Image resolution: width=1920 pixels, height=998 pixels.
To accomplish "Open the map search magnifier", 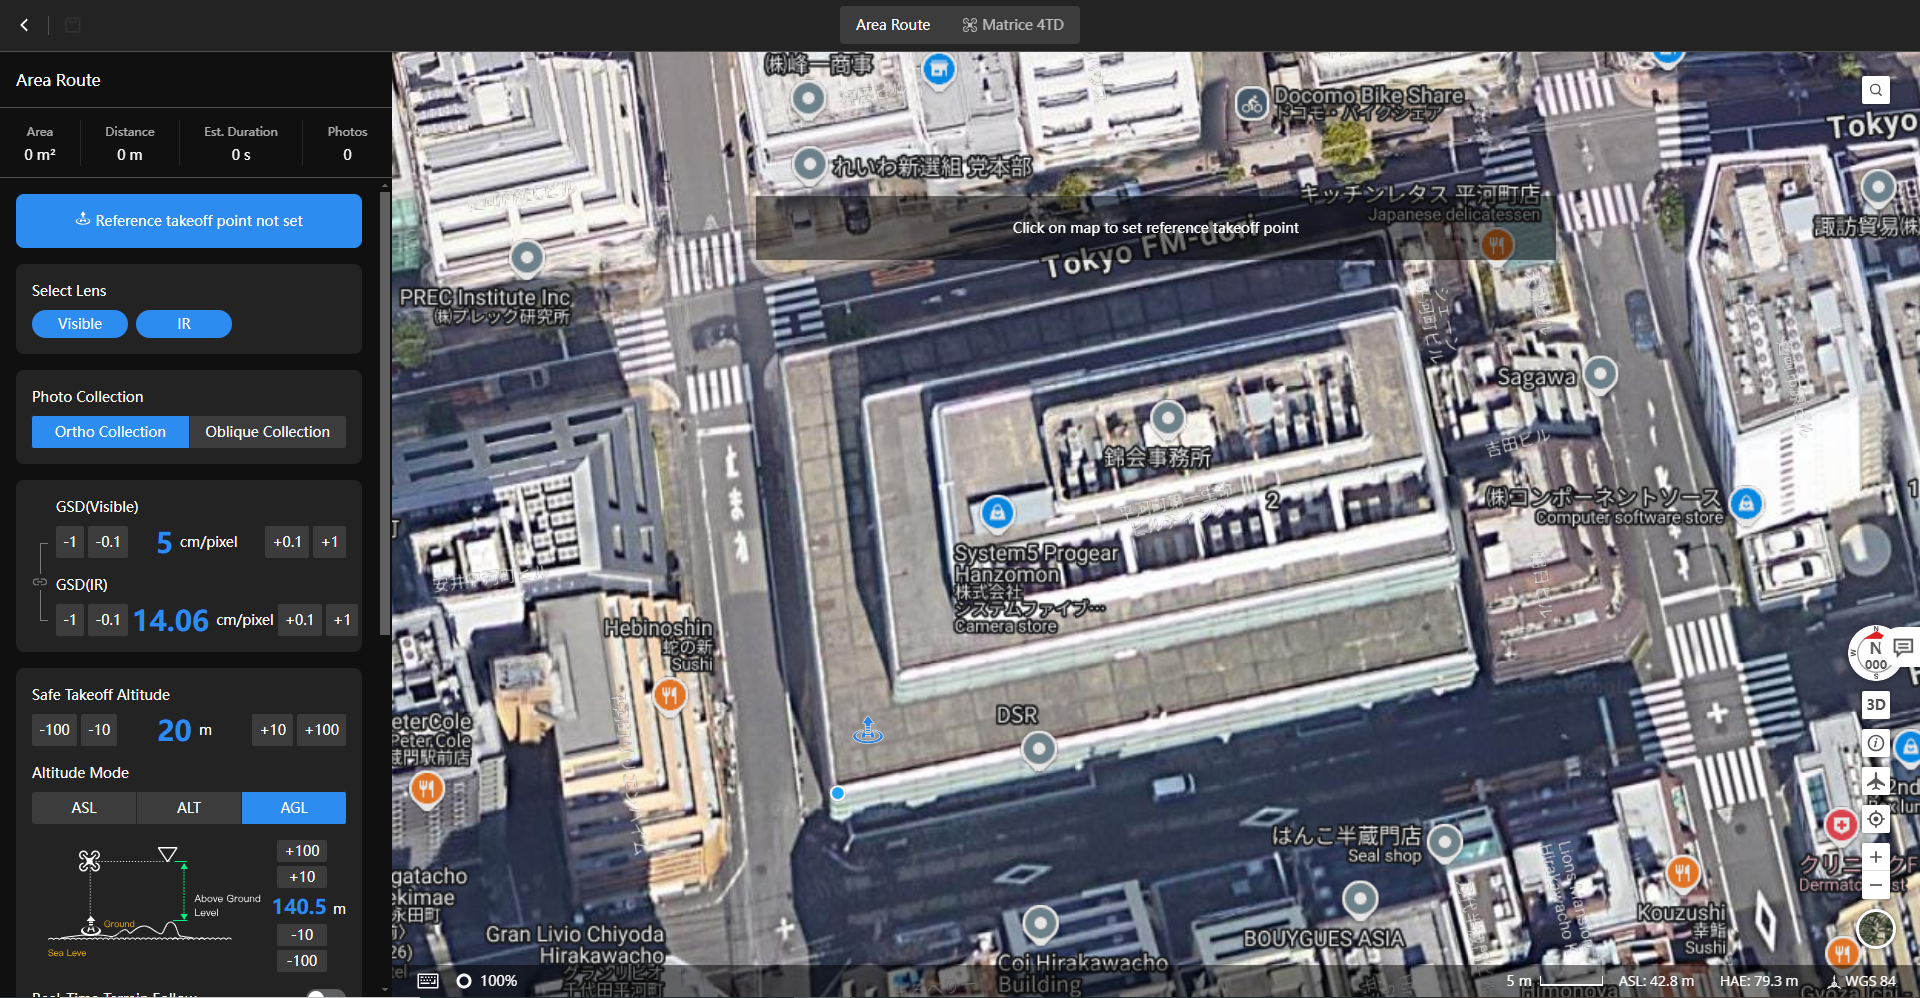I will 1876,90.
